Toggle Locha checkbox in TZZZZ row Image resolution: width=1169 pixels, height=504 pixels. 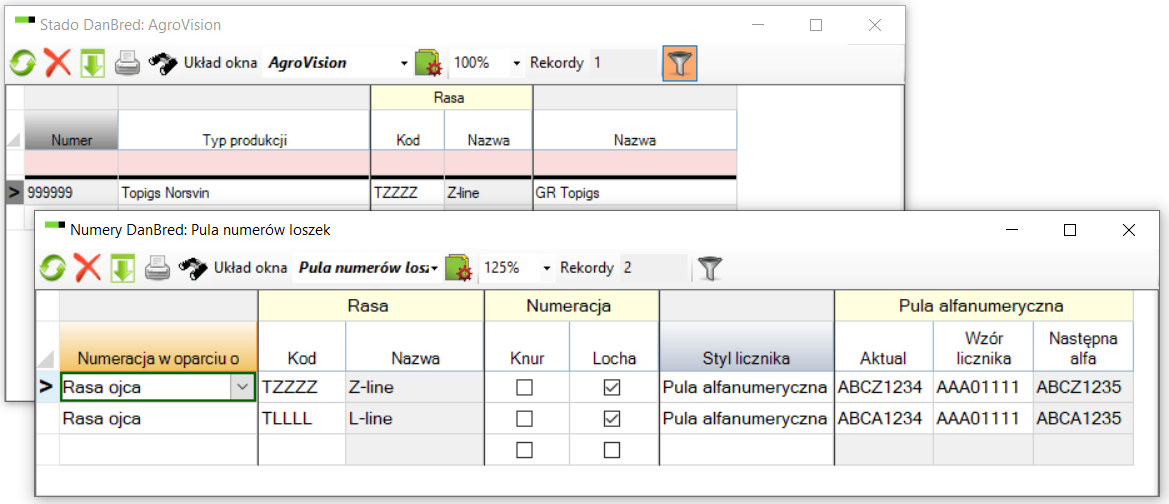pyautogui.click(x=612, y=387)
